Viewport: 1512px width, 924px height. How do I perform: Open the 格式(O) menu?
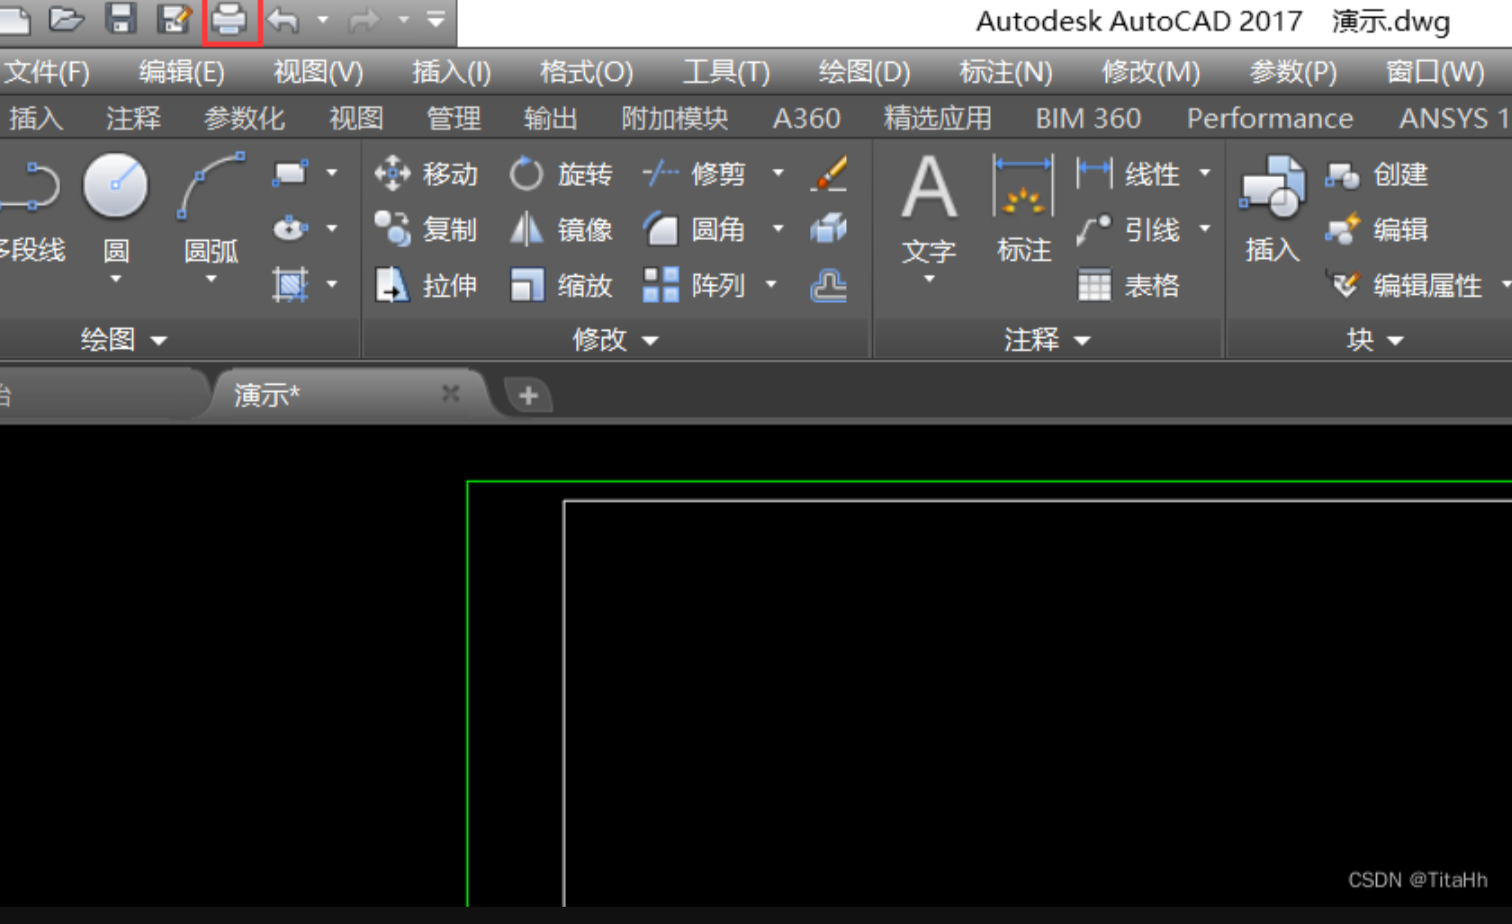click(586, 72)
